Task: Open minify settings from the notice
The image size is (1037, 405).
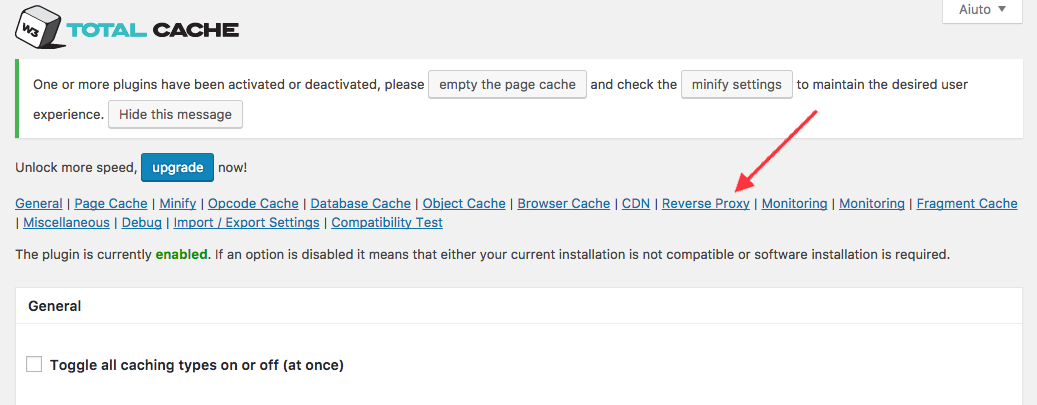Action: click(737, 85)
